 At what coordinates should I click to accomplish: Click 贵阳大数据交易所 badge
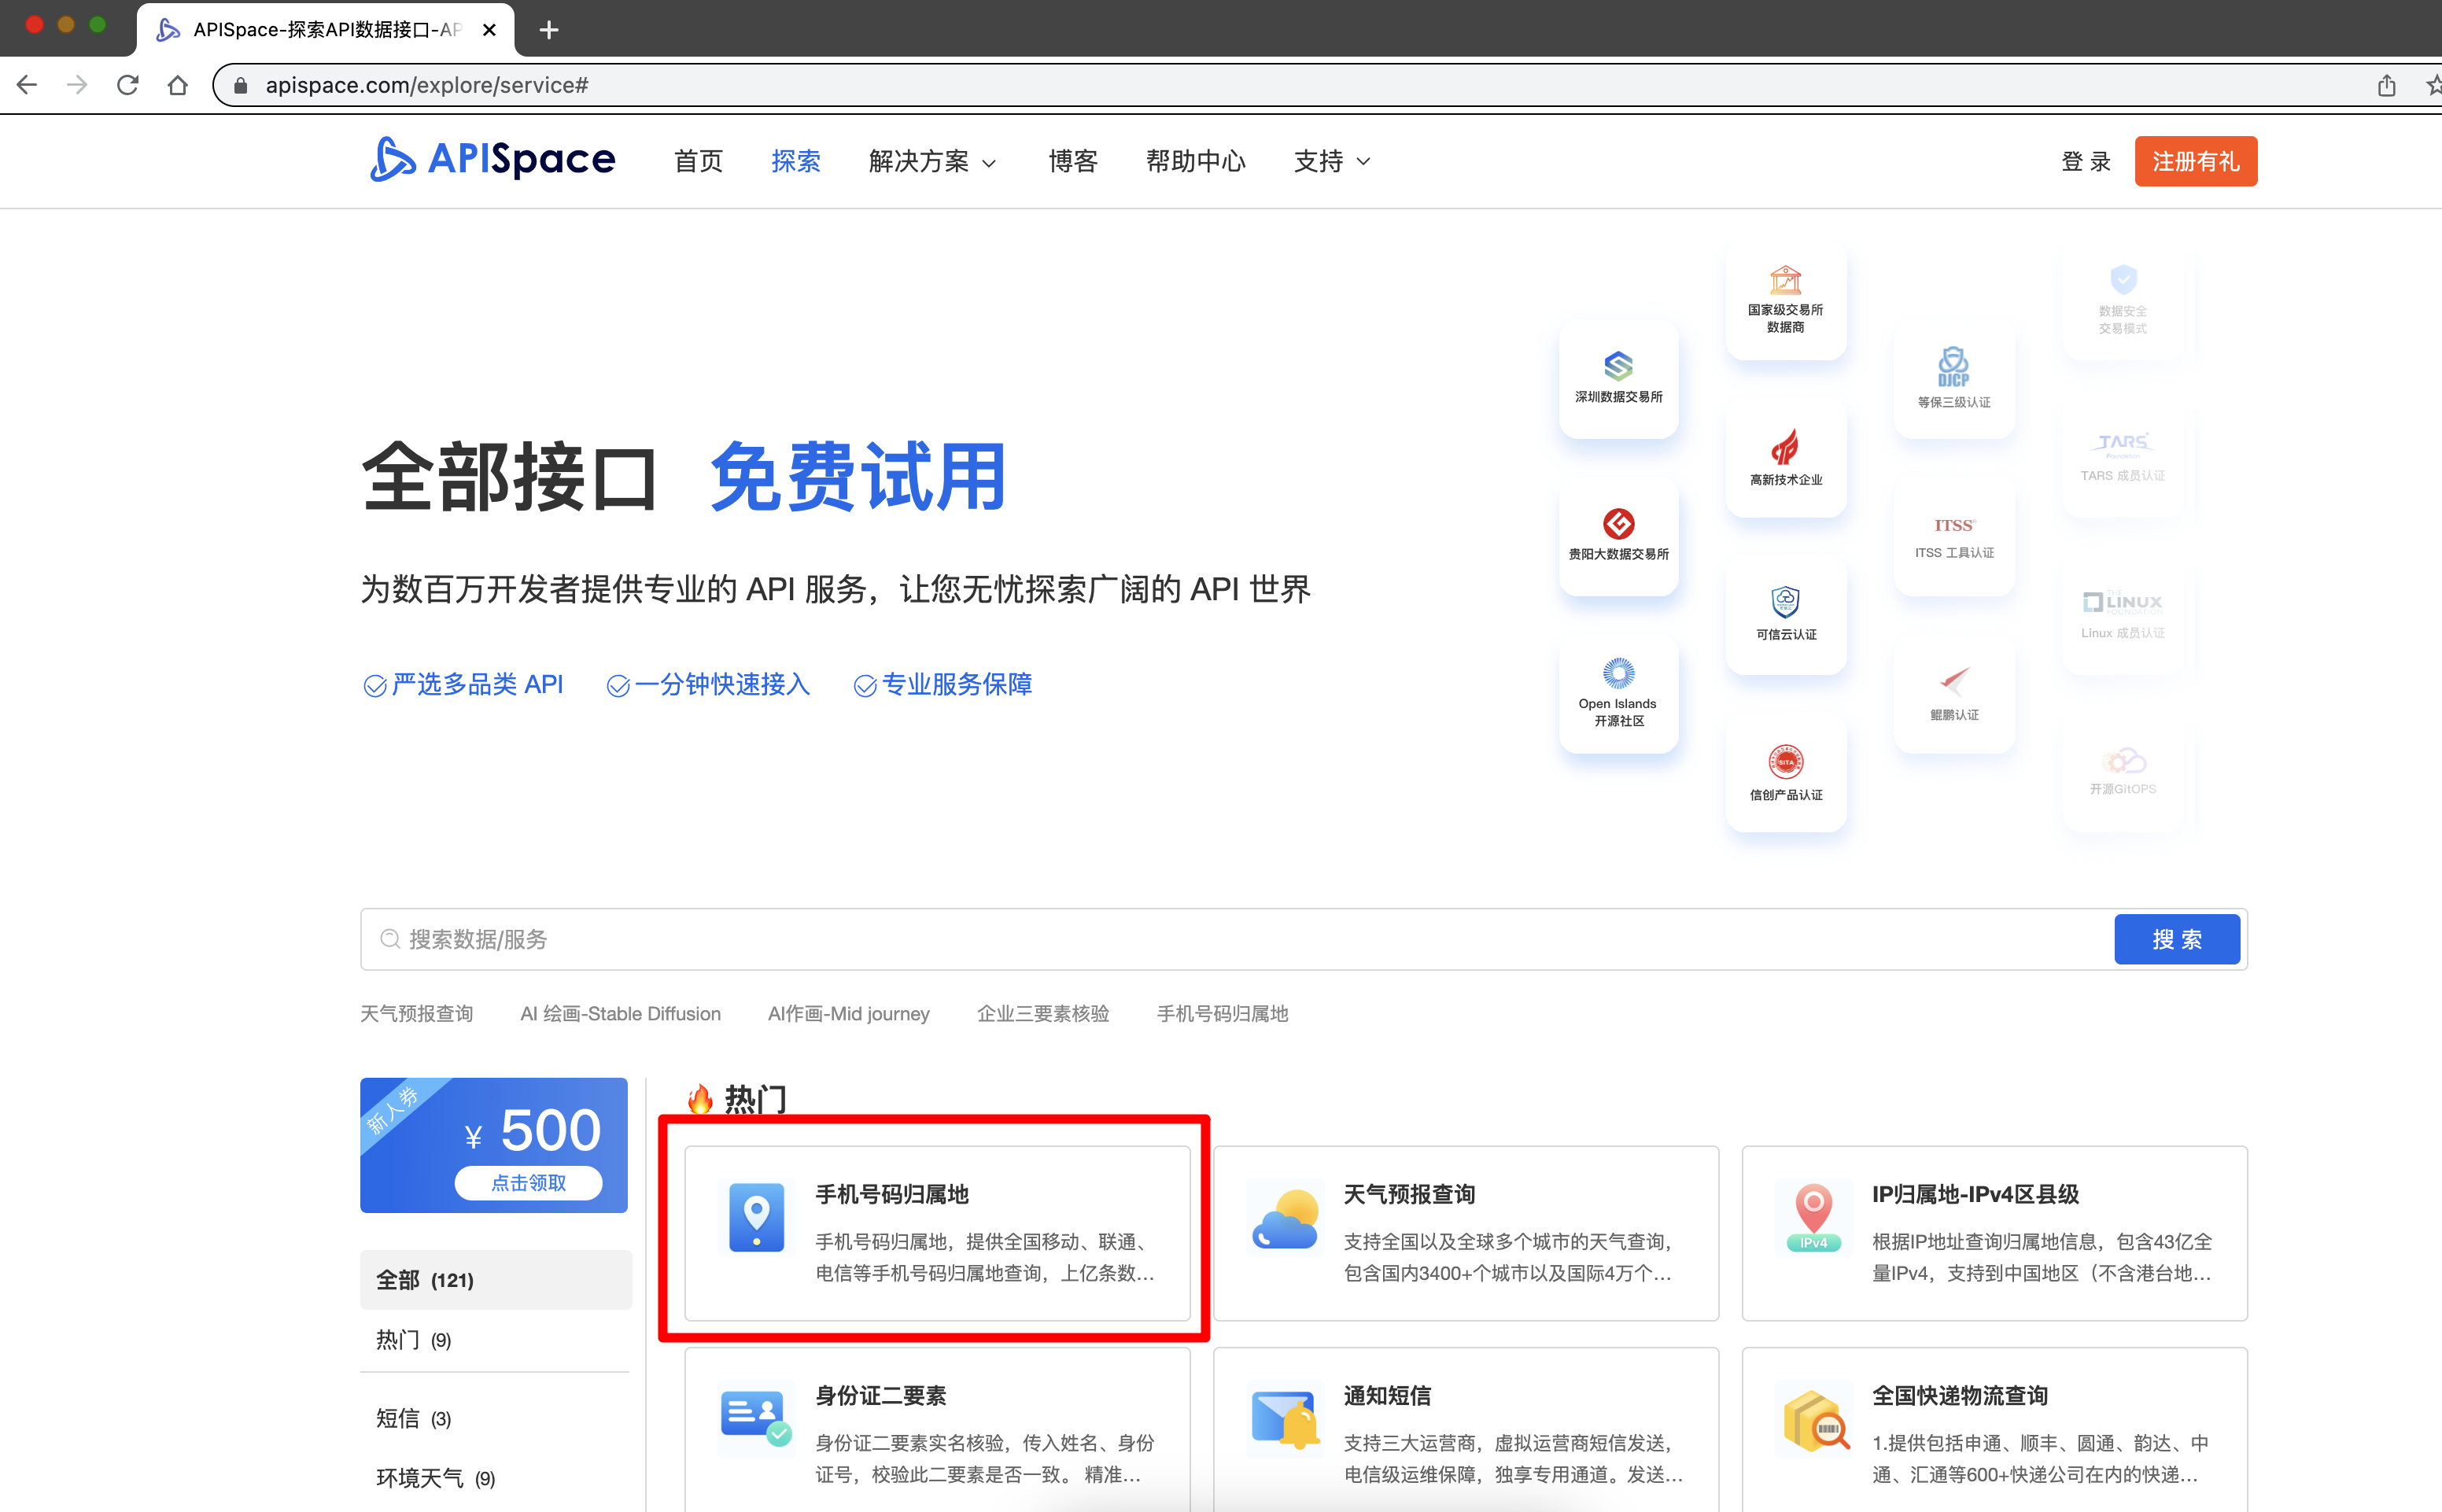tap(1618, 536)
